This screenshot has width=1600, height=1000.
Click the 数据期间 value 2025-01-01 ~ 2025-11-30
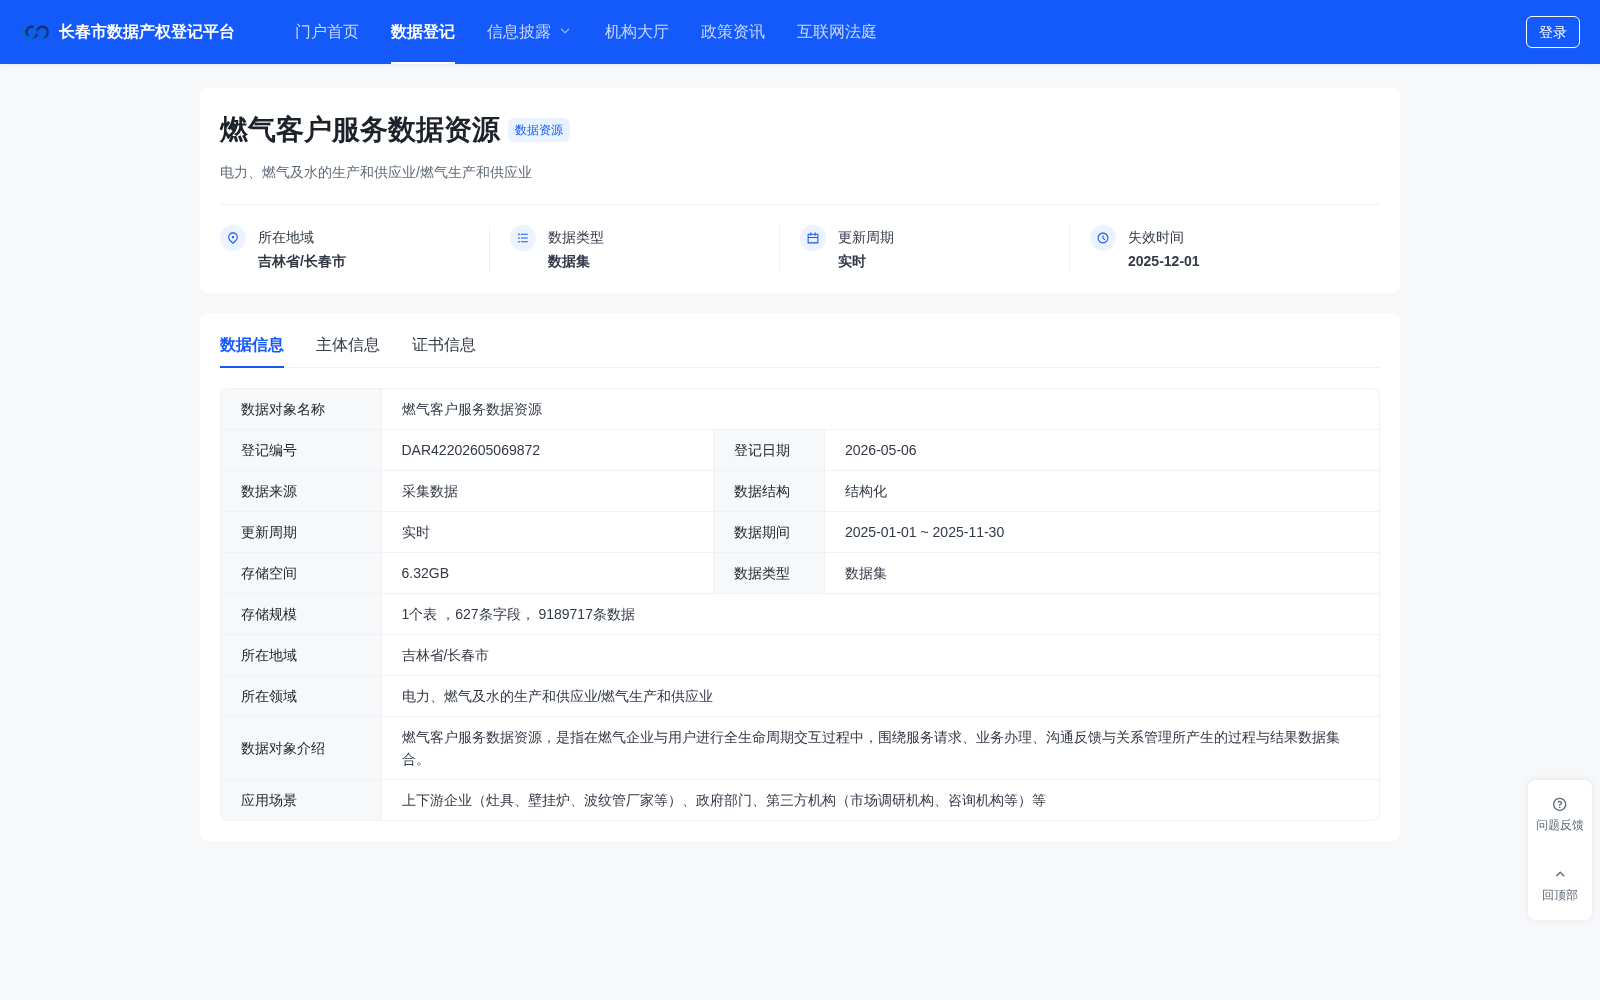pos(925,532)
